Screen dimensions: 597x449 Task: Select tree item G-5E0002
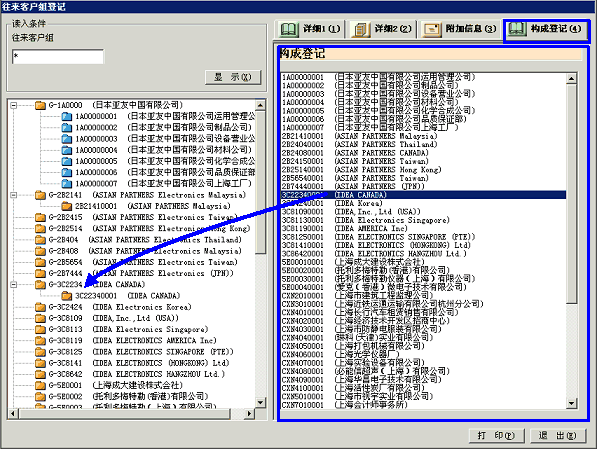(x=128, y=397)
